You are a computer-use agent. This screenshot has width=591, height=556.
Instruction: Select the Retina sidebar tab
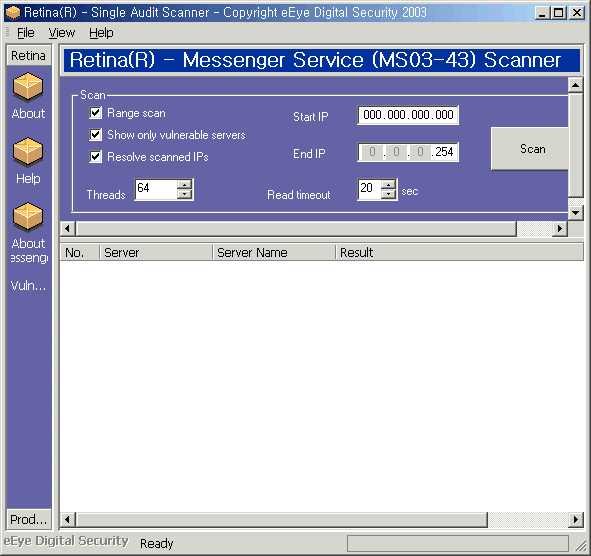(29, 55)
